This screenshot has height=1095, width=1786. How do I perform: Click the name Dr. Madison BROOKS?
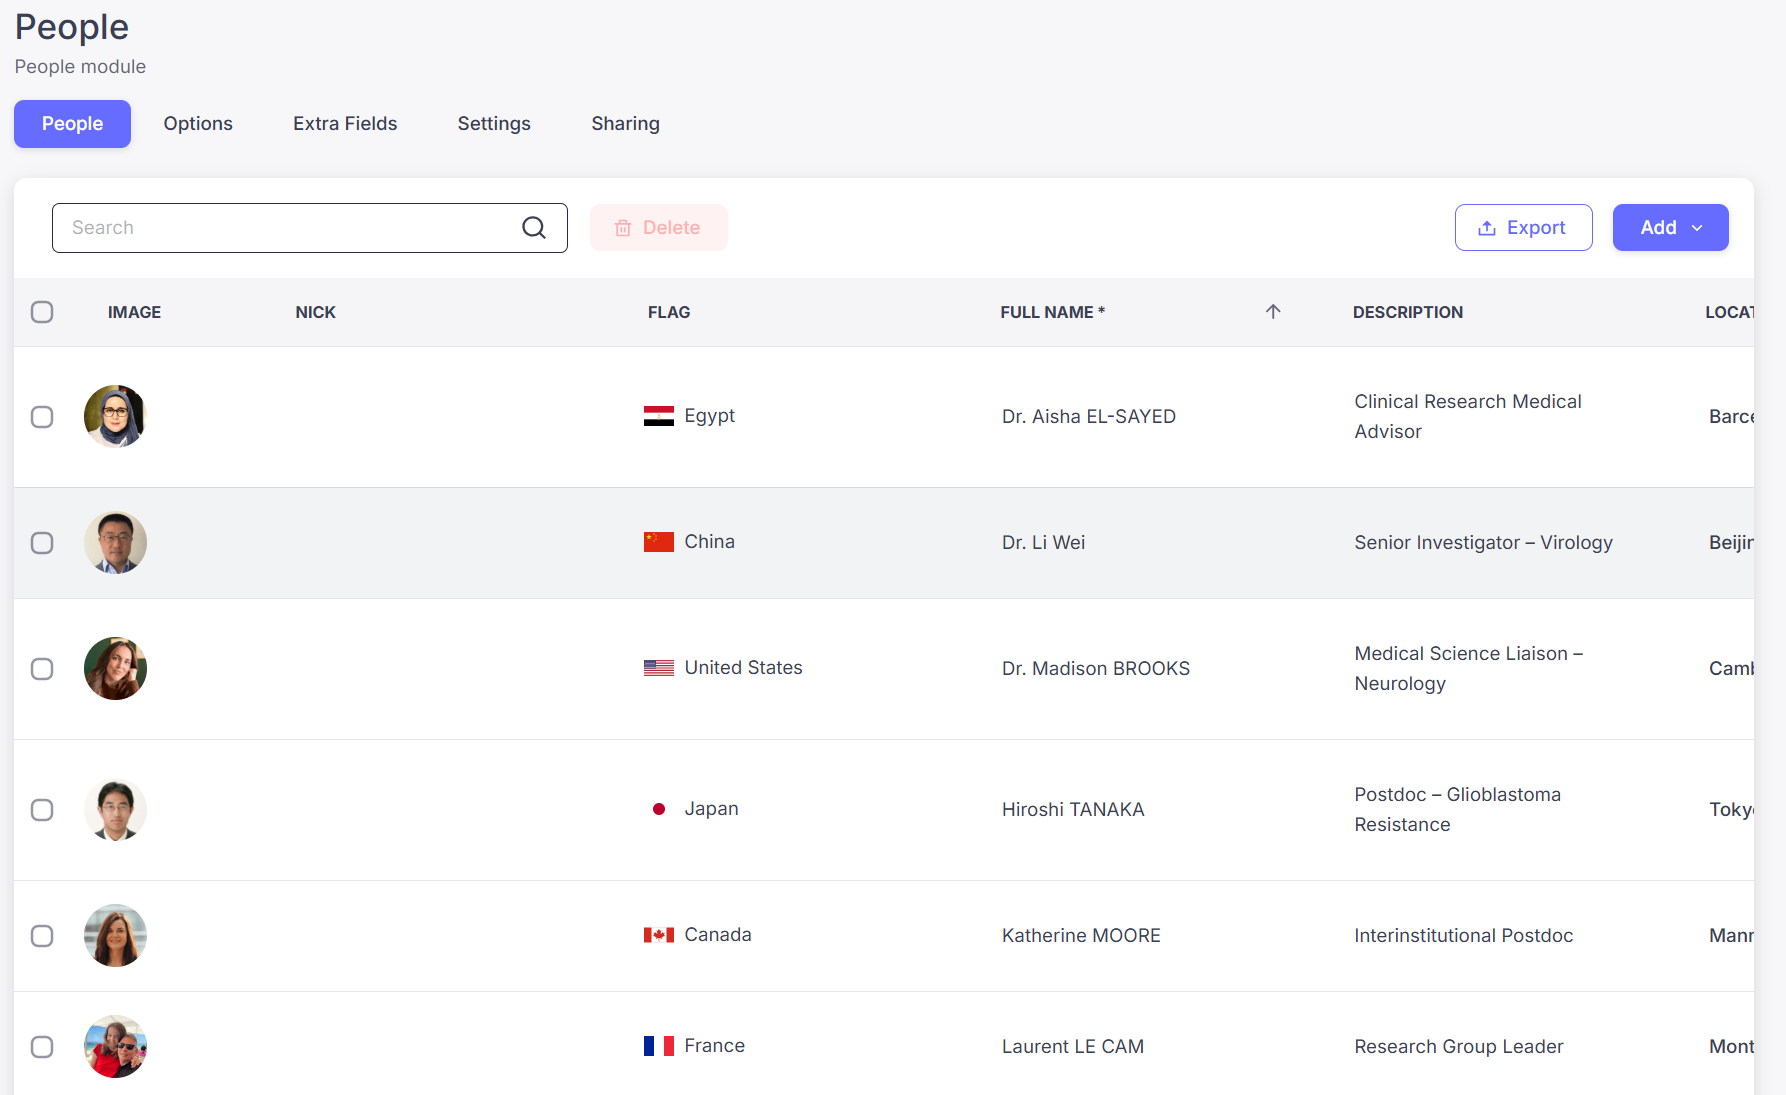(1096, 669)
